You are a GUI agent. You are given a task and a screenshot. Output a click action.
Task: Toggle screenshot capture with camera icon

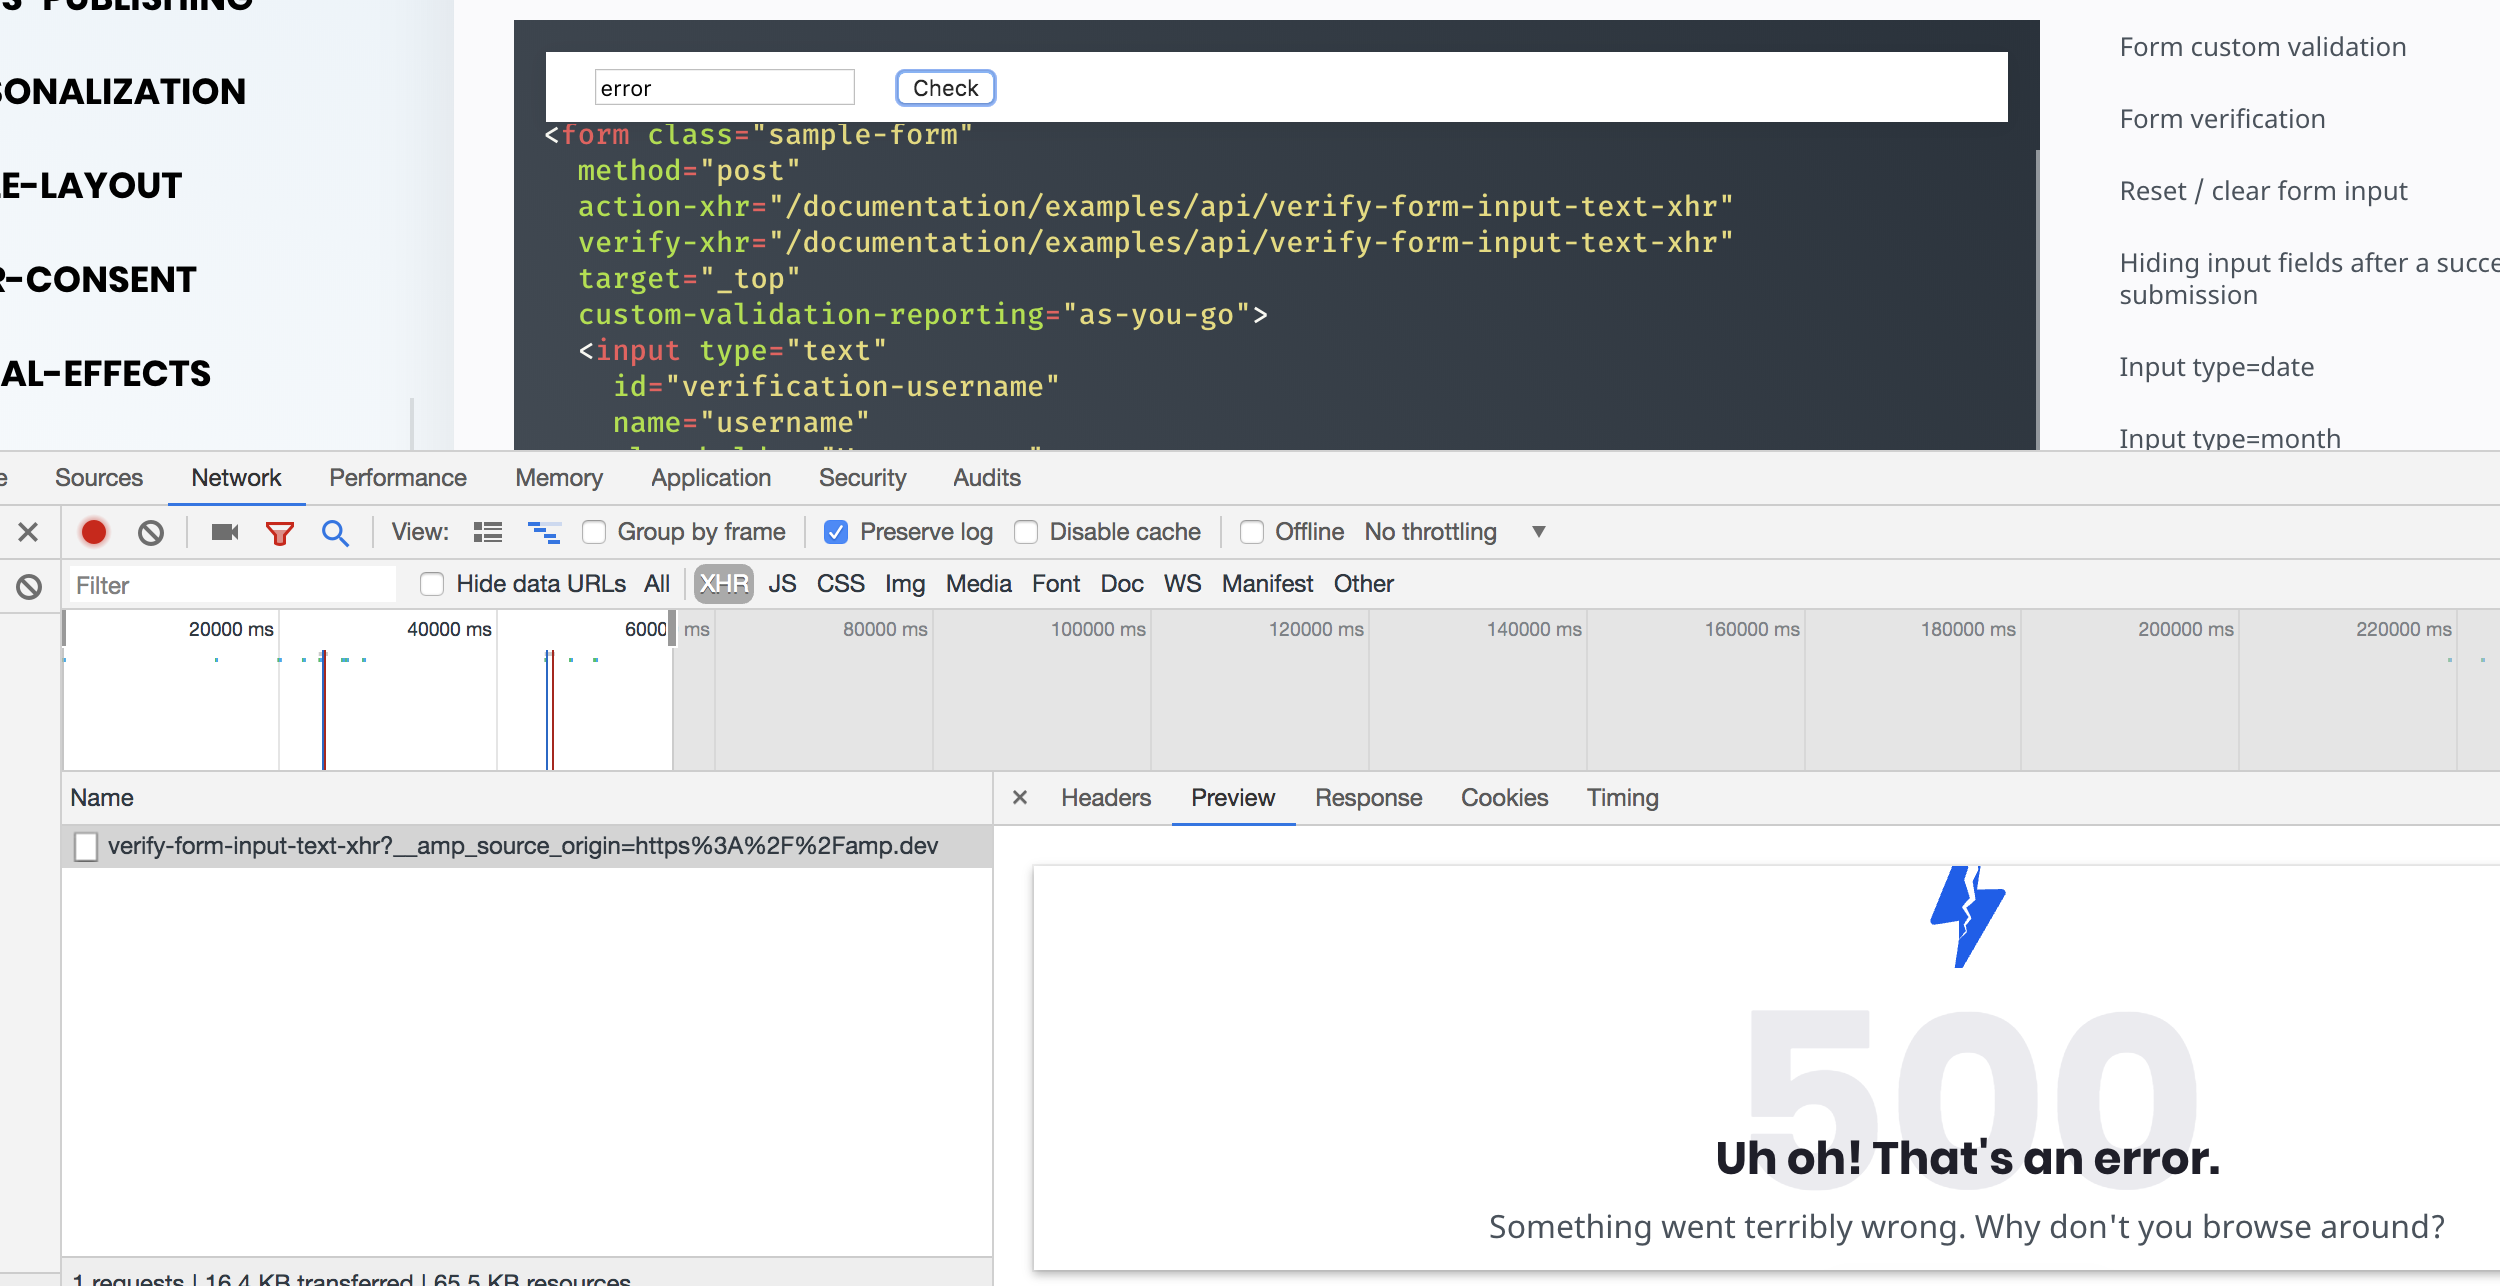click(x=223, y=532)
